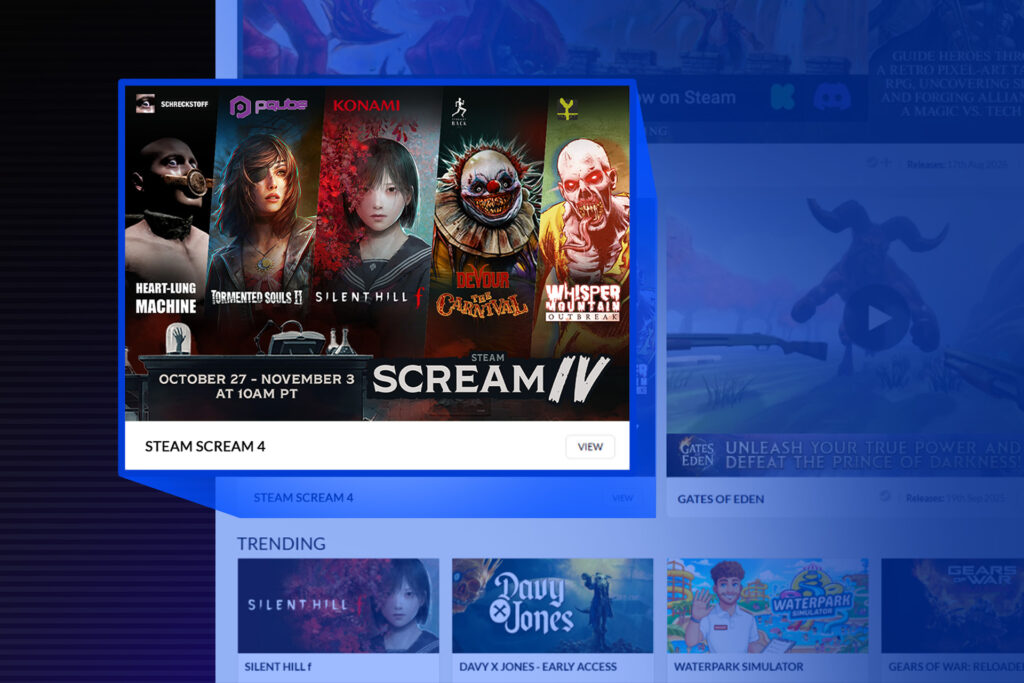1024x683 pixels.
Task: Play the Gates of Eden video
Action: tap(876, 318)
